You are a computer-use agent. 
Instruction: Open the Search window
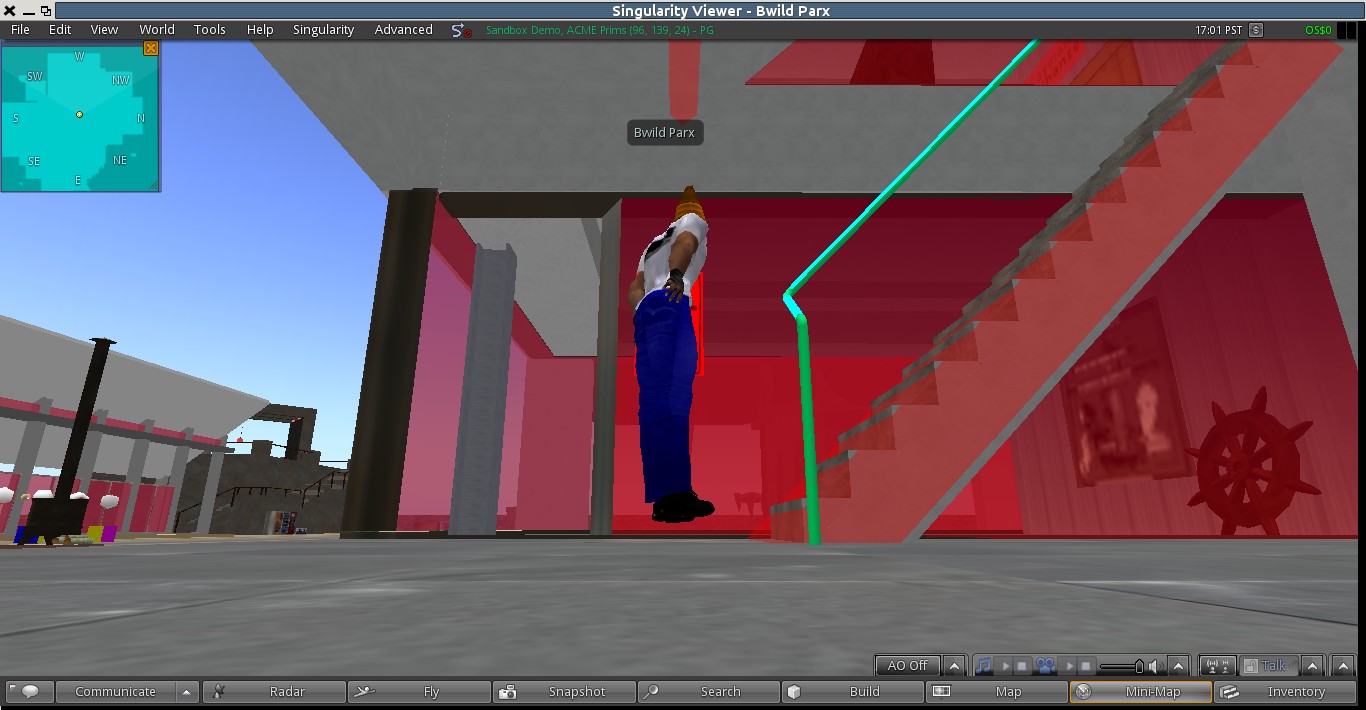coord(709,691)
